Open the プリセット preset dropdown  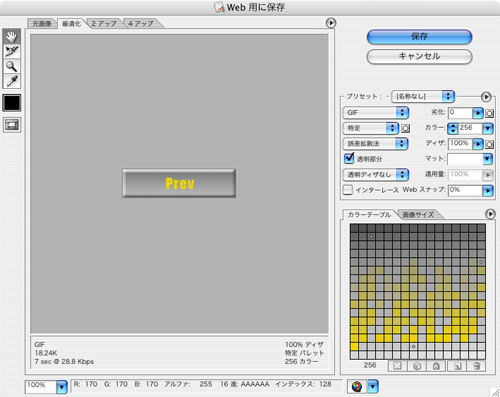coord(423,96)
